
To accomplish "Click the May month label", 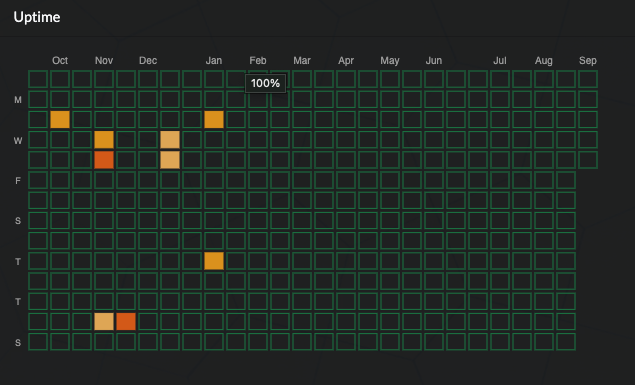I will click(390, 61).
